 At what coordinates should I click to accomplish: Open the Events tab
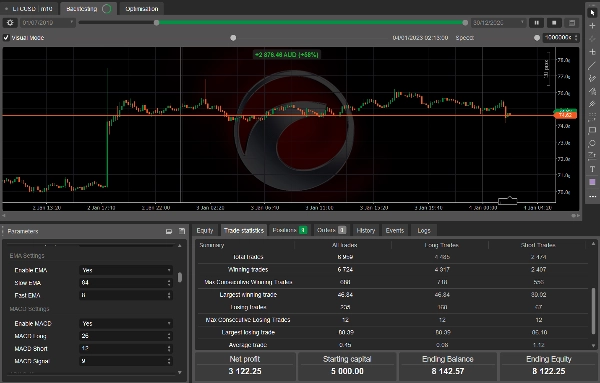tap(395, 230)
